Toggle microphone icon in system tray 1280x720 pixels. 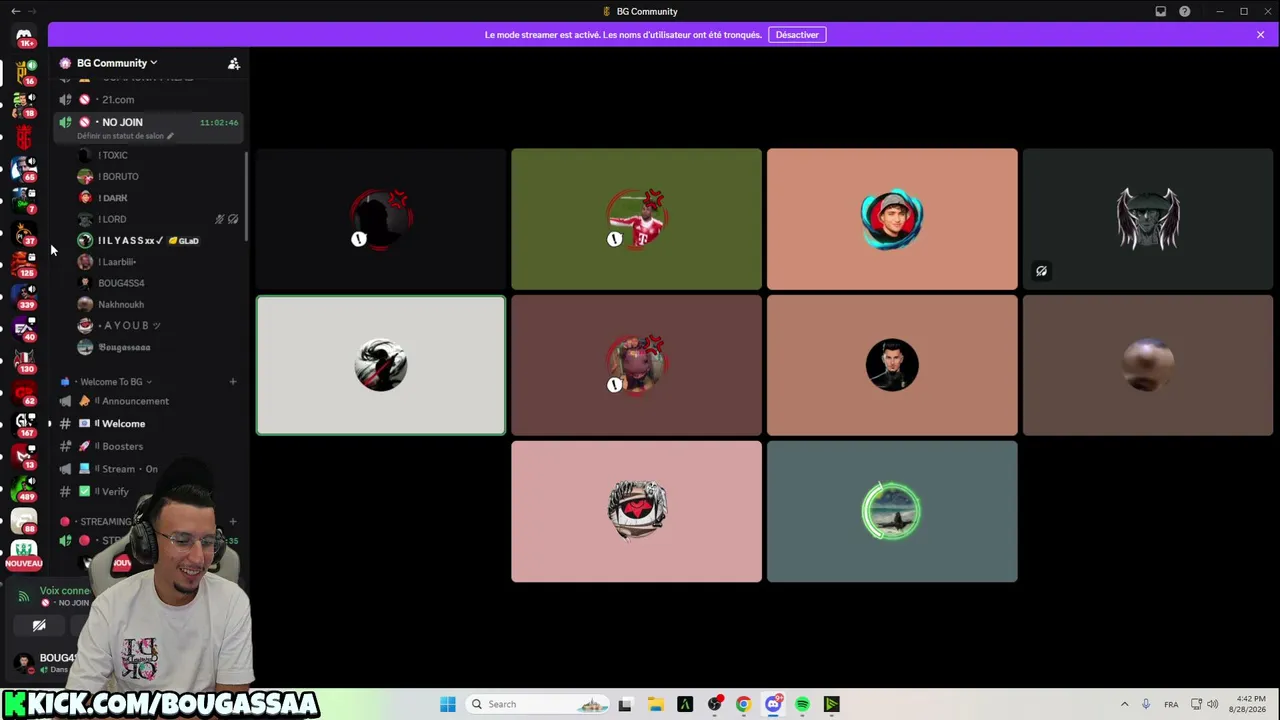click(1146, 704)
